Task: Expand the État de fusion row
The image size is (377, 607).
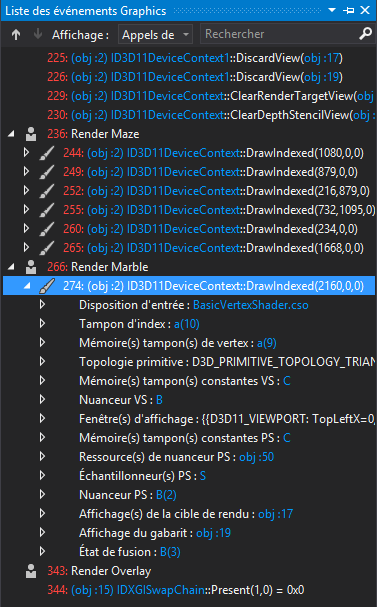Action: [x=43, y=551]
